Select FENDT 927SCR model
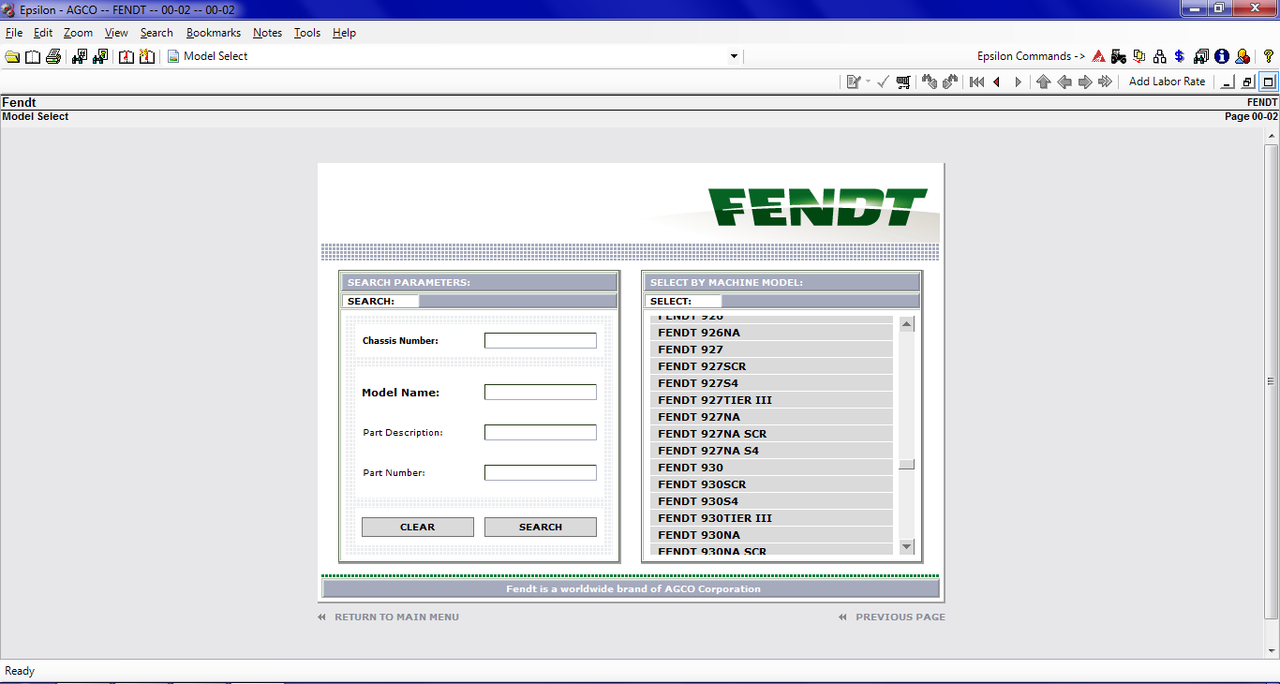Screen dimensions: 1280x684 (772, 366)
